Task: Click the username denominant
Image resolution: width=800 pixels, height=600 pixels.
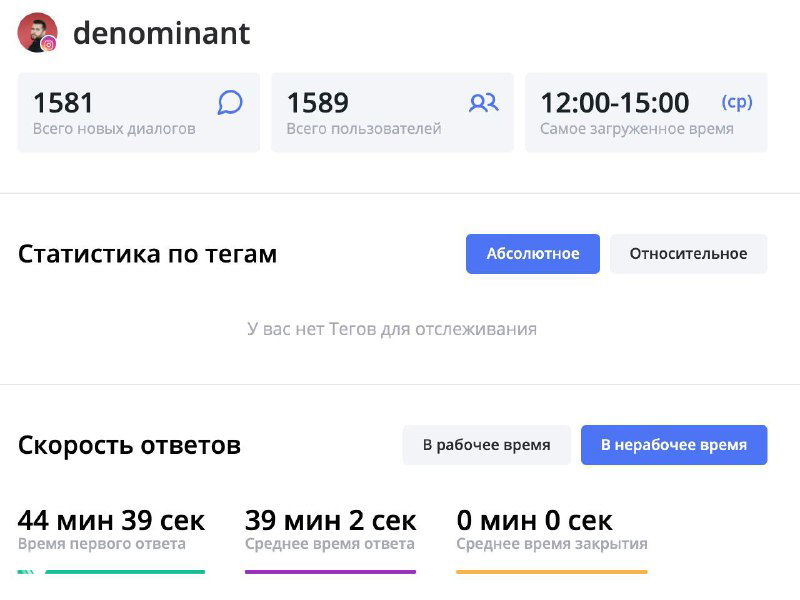Action: point(163,32)
